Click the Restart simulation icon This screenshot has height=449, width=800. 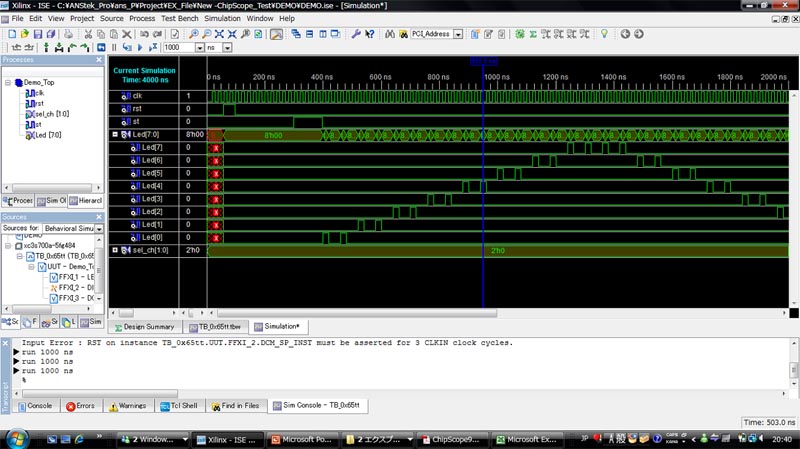(101, 47)
